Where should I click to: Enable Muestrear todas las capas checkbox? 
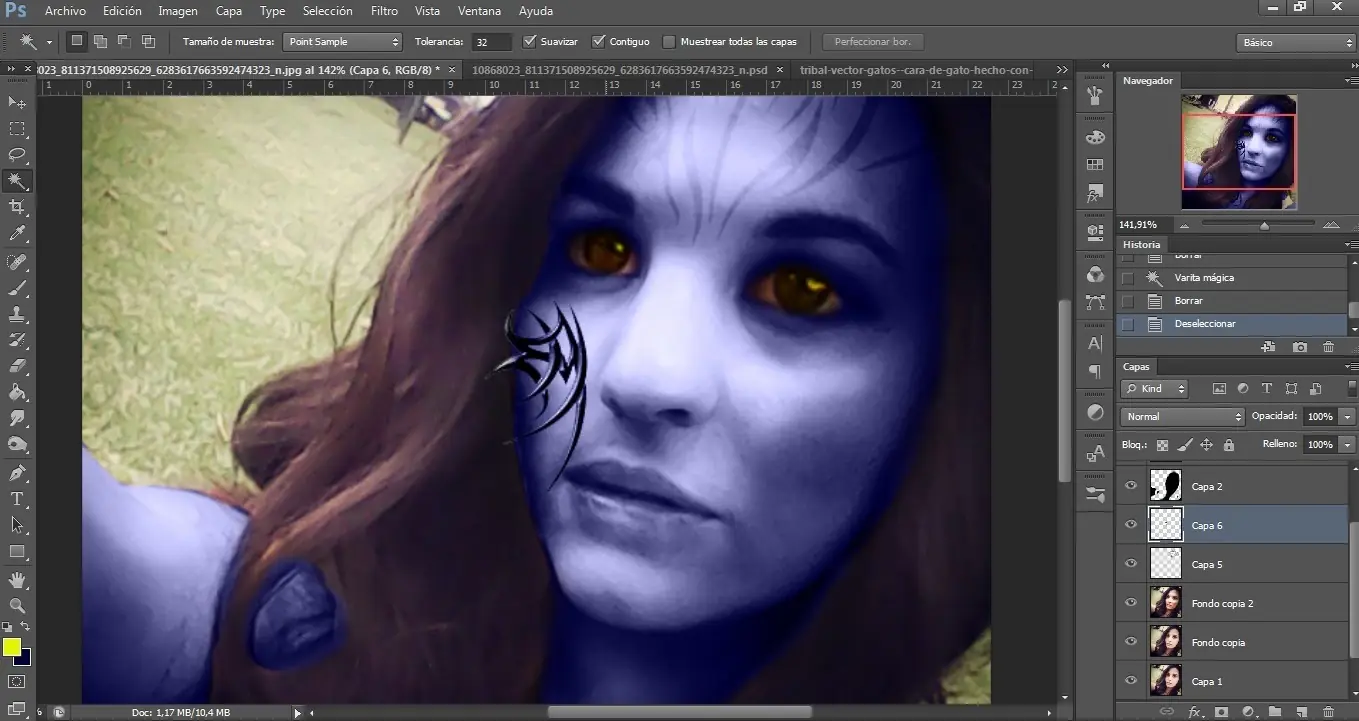pyautogui.click(x=668, y=41)
